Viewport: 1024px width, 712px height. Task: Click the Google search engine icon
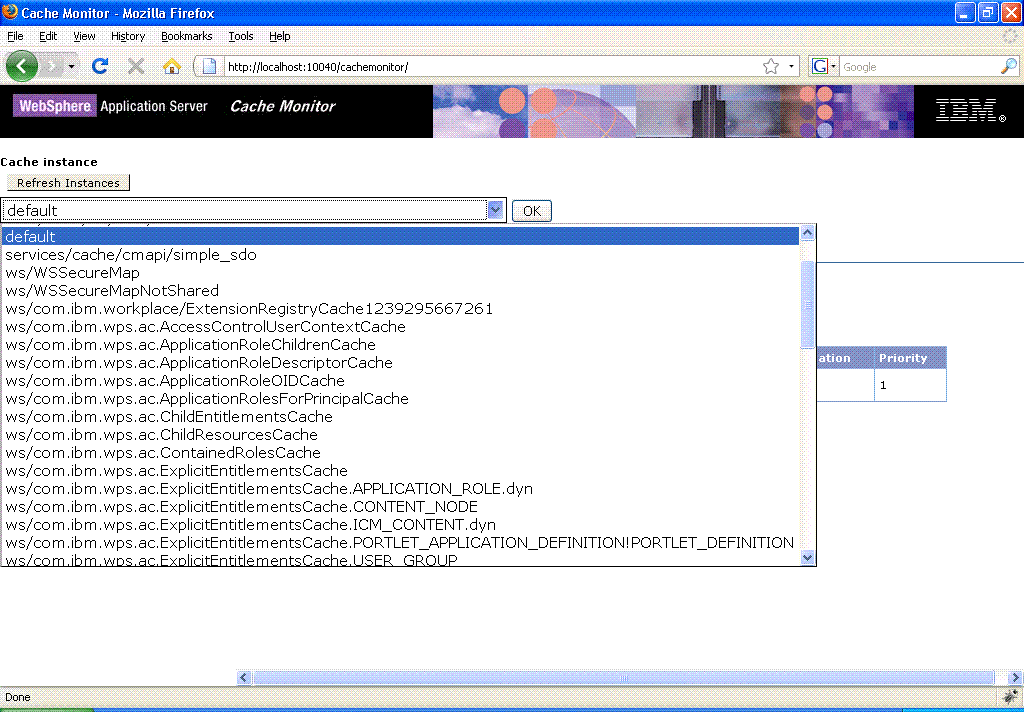coord(820,66)
